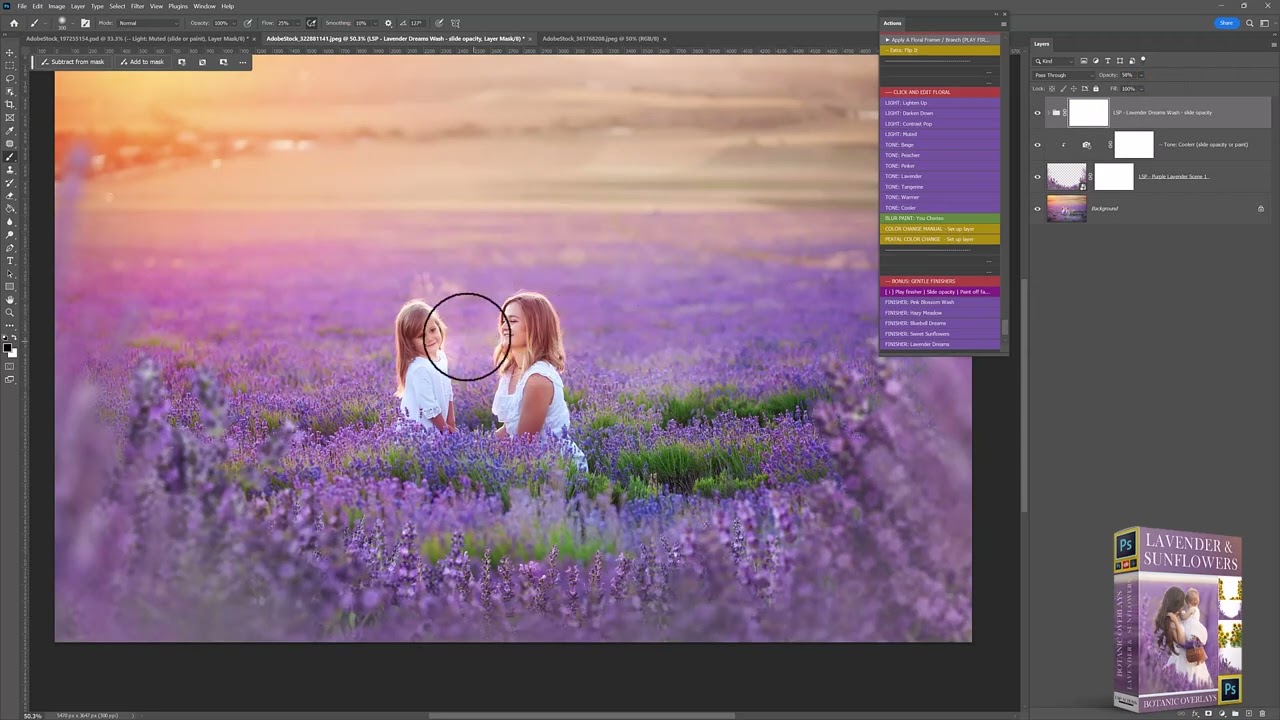Screen dimensions: 1280x720
Task: Switch to AdobeStock_197255154.psd tab
Action: click(x=138, y=39)
